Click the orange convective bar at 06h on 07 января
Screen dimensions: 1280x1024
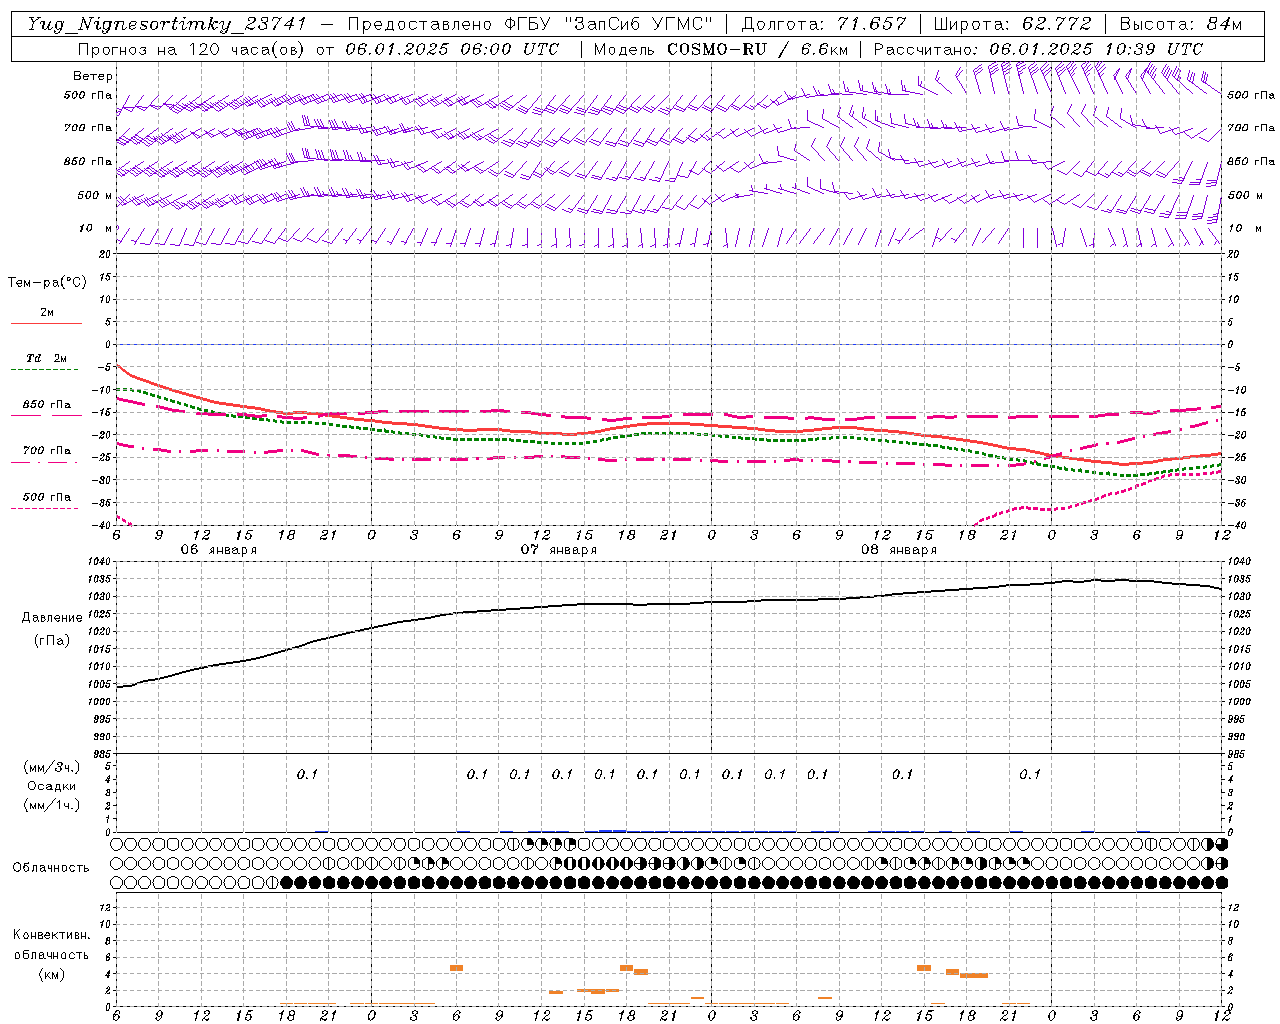(x=456, y=968)
